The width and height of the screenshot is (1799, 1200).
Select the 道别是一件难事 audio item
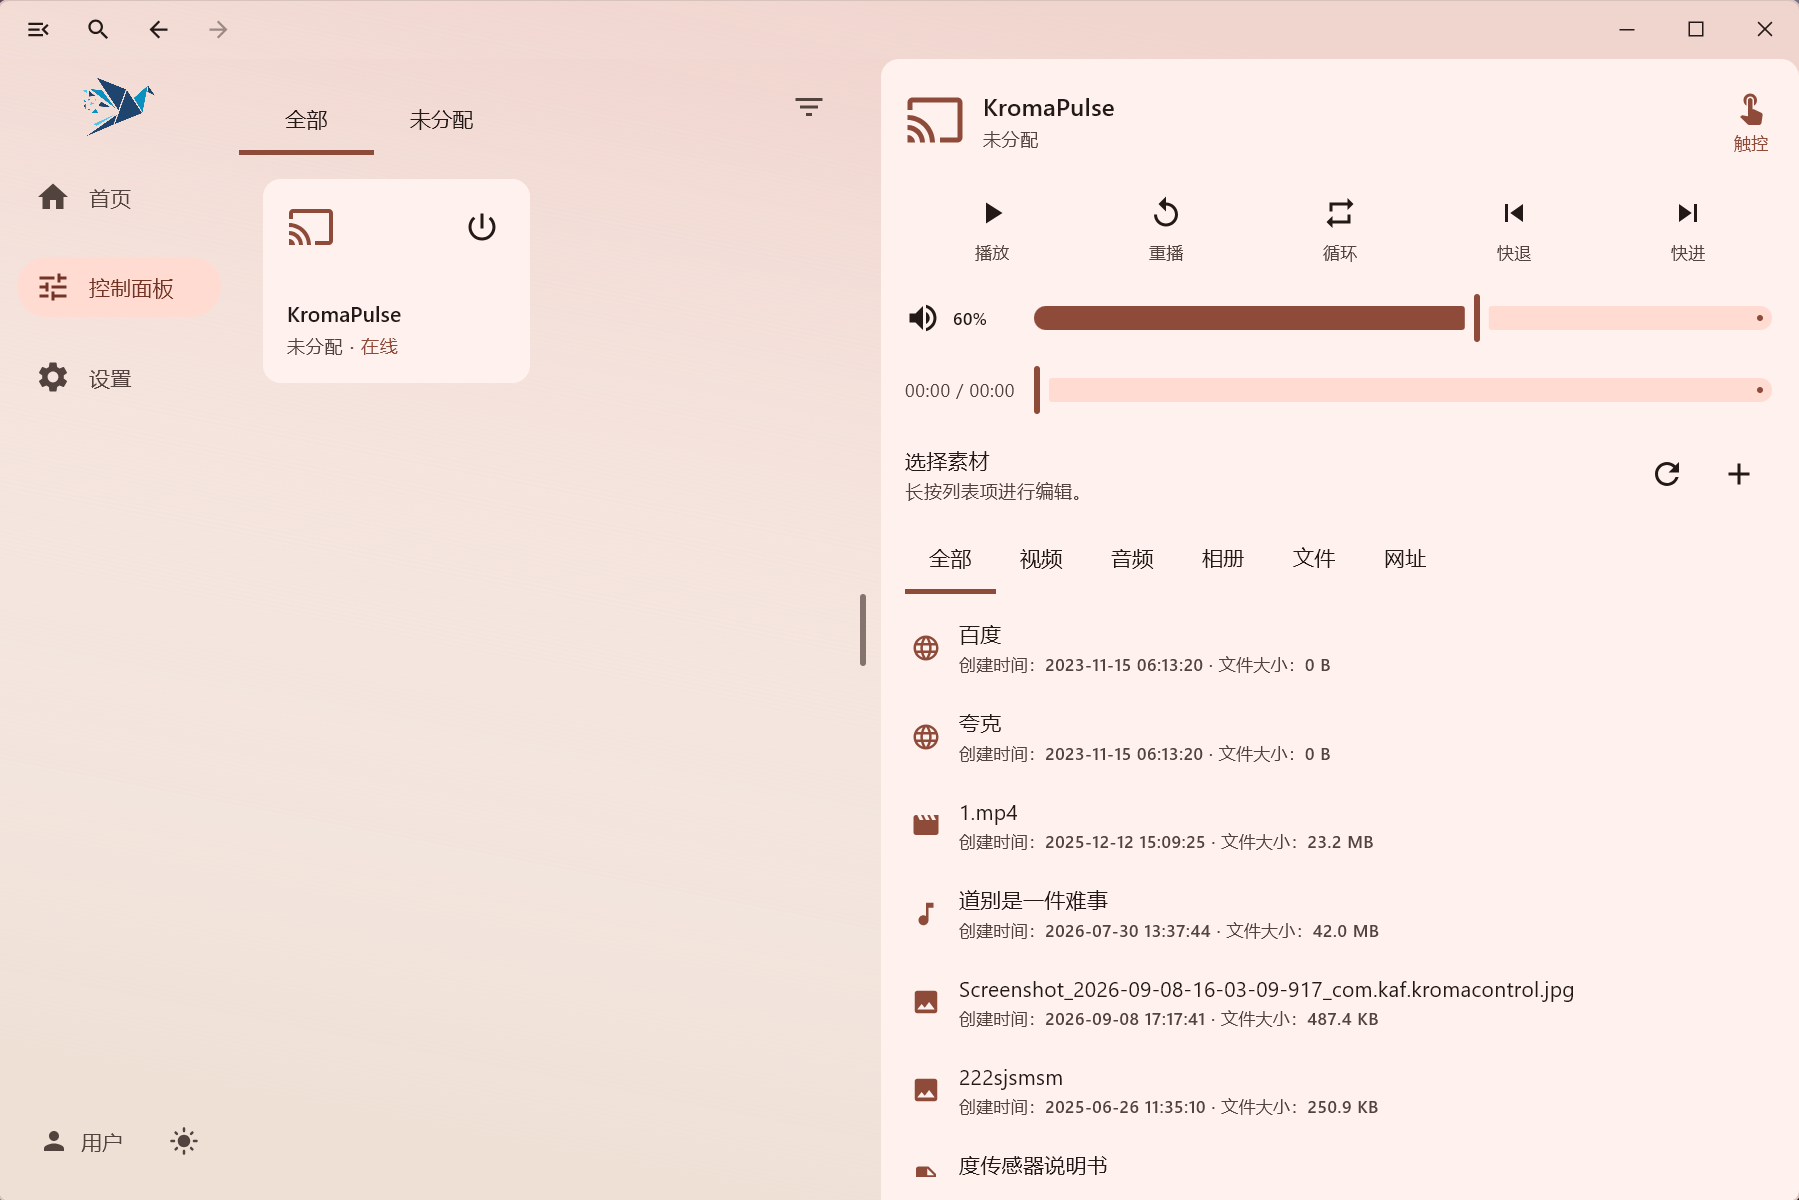[1338, 915]
